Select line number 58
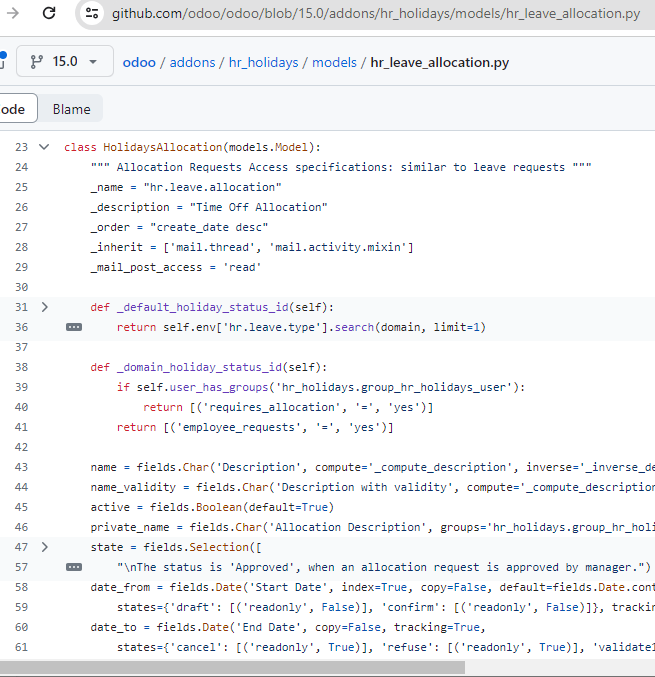 coord(21,587)
